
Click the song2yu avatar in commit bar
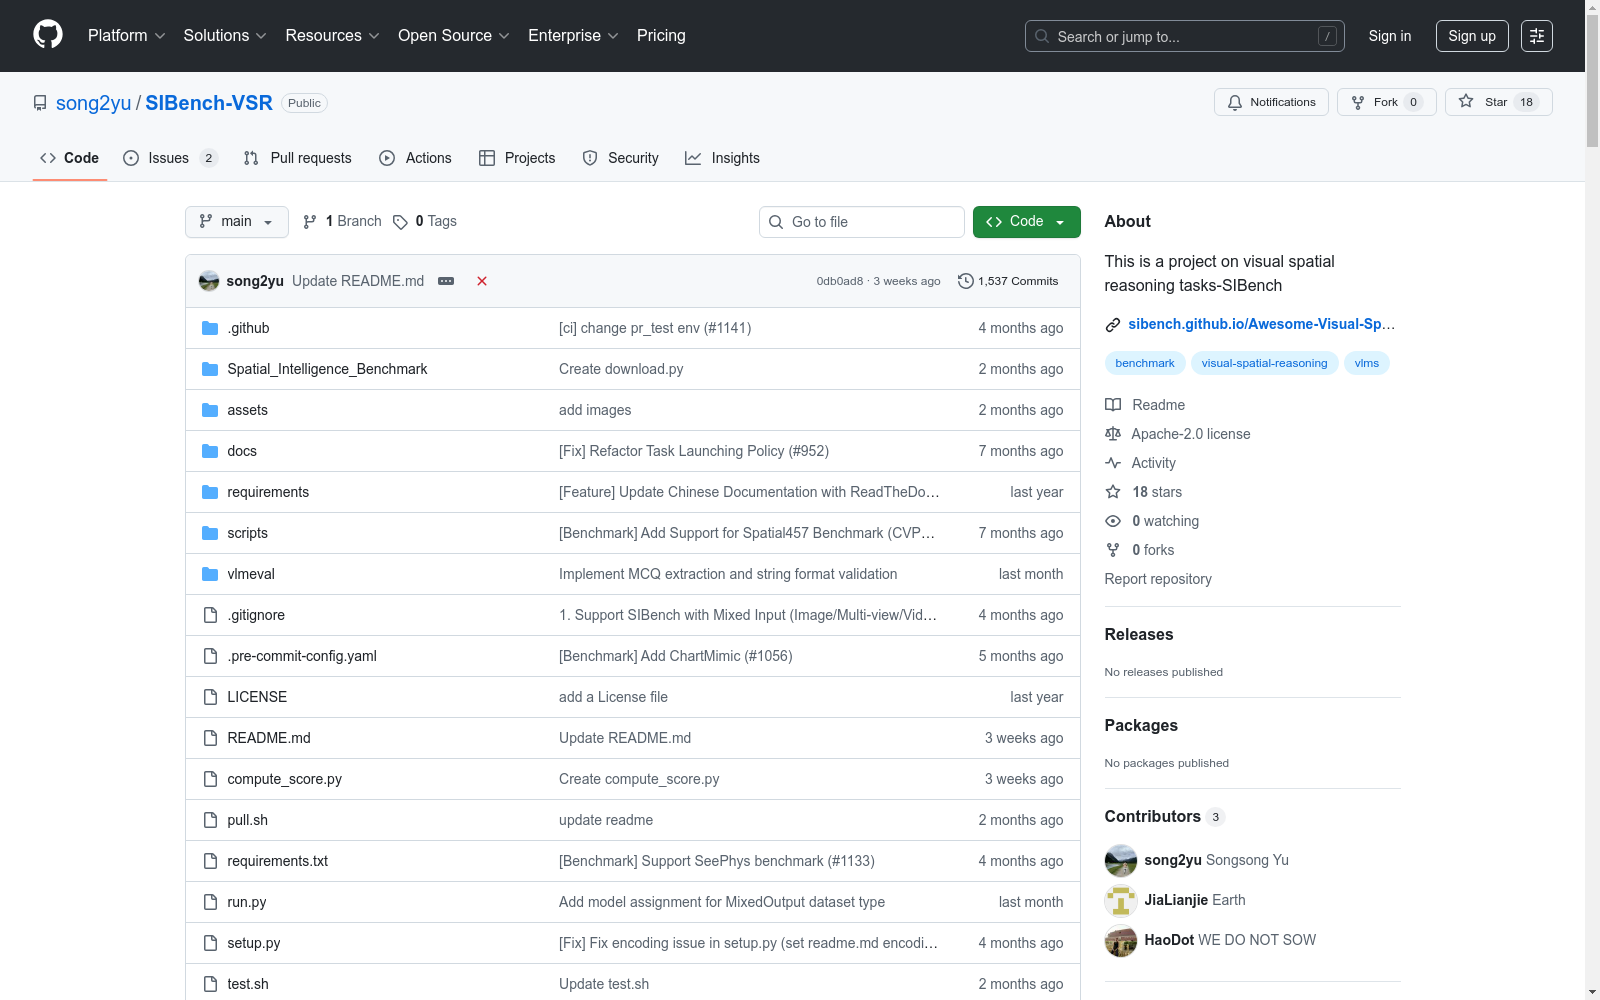tap(209, 281)
